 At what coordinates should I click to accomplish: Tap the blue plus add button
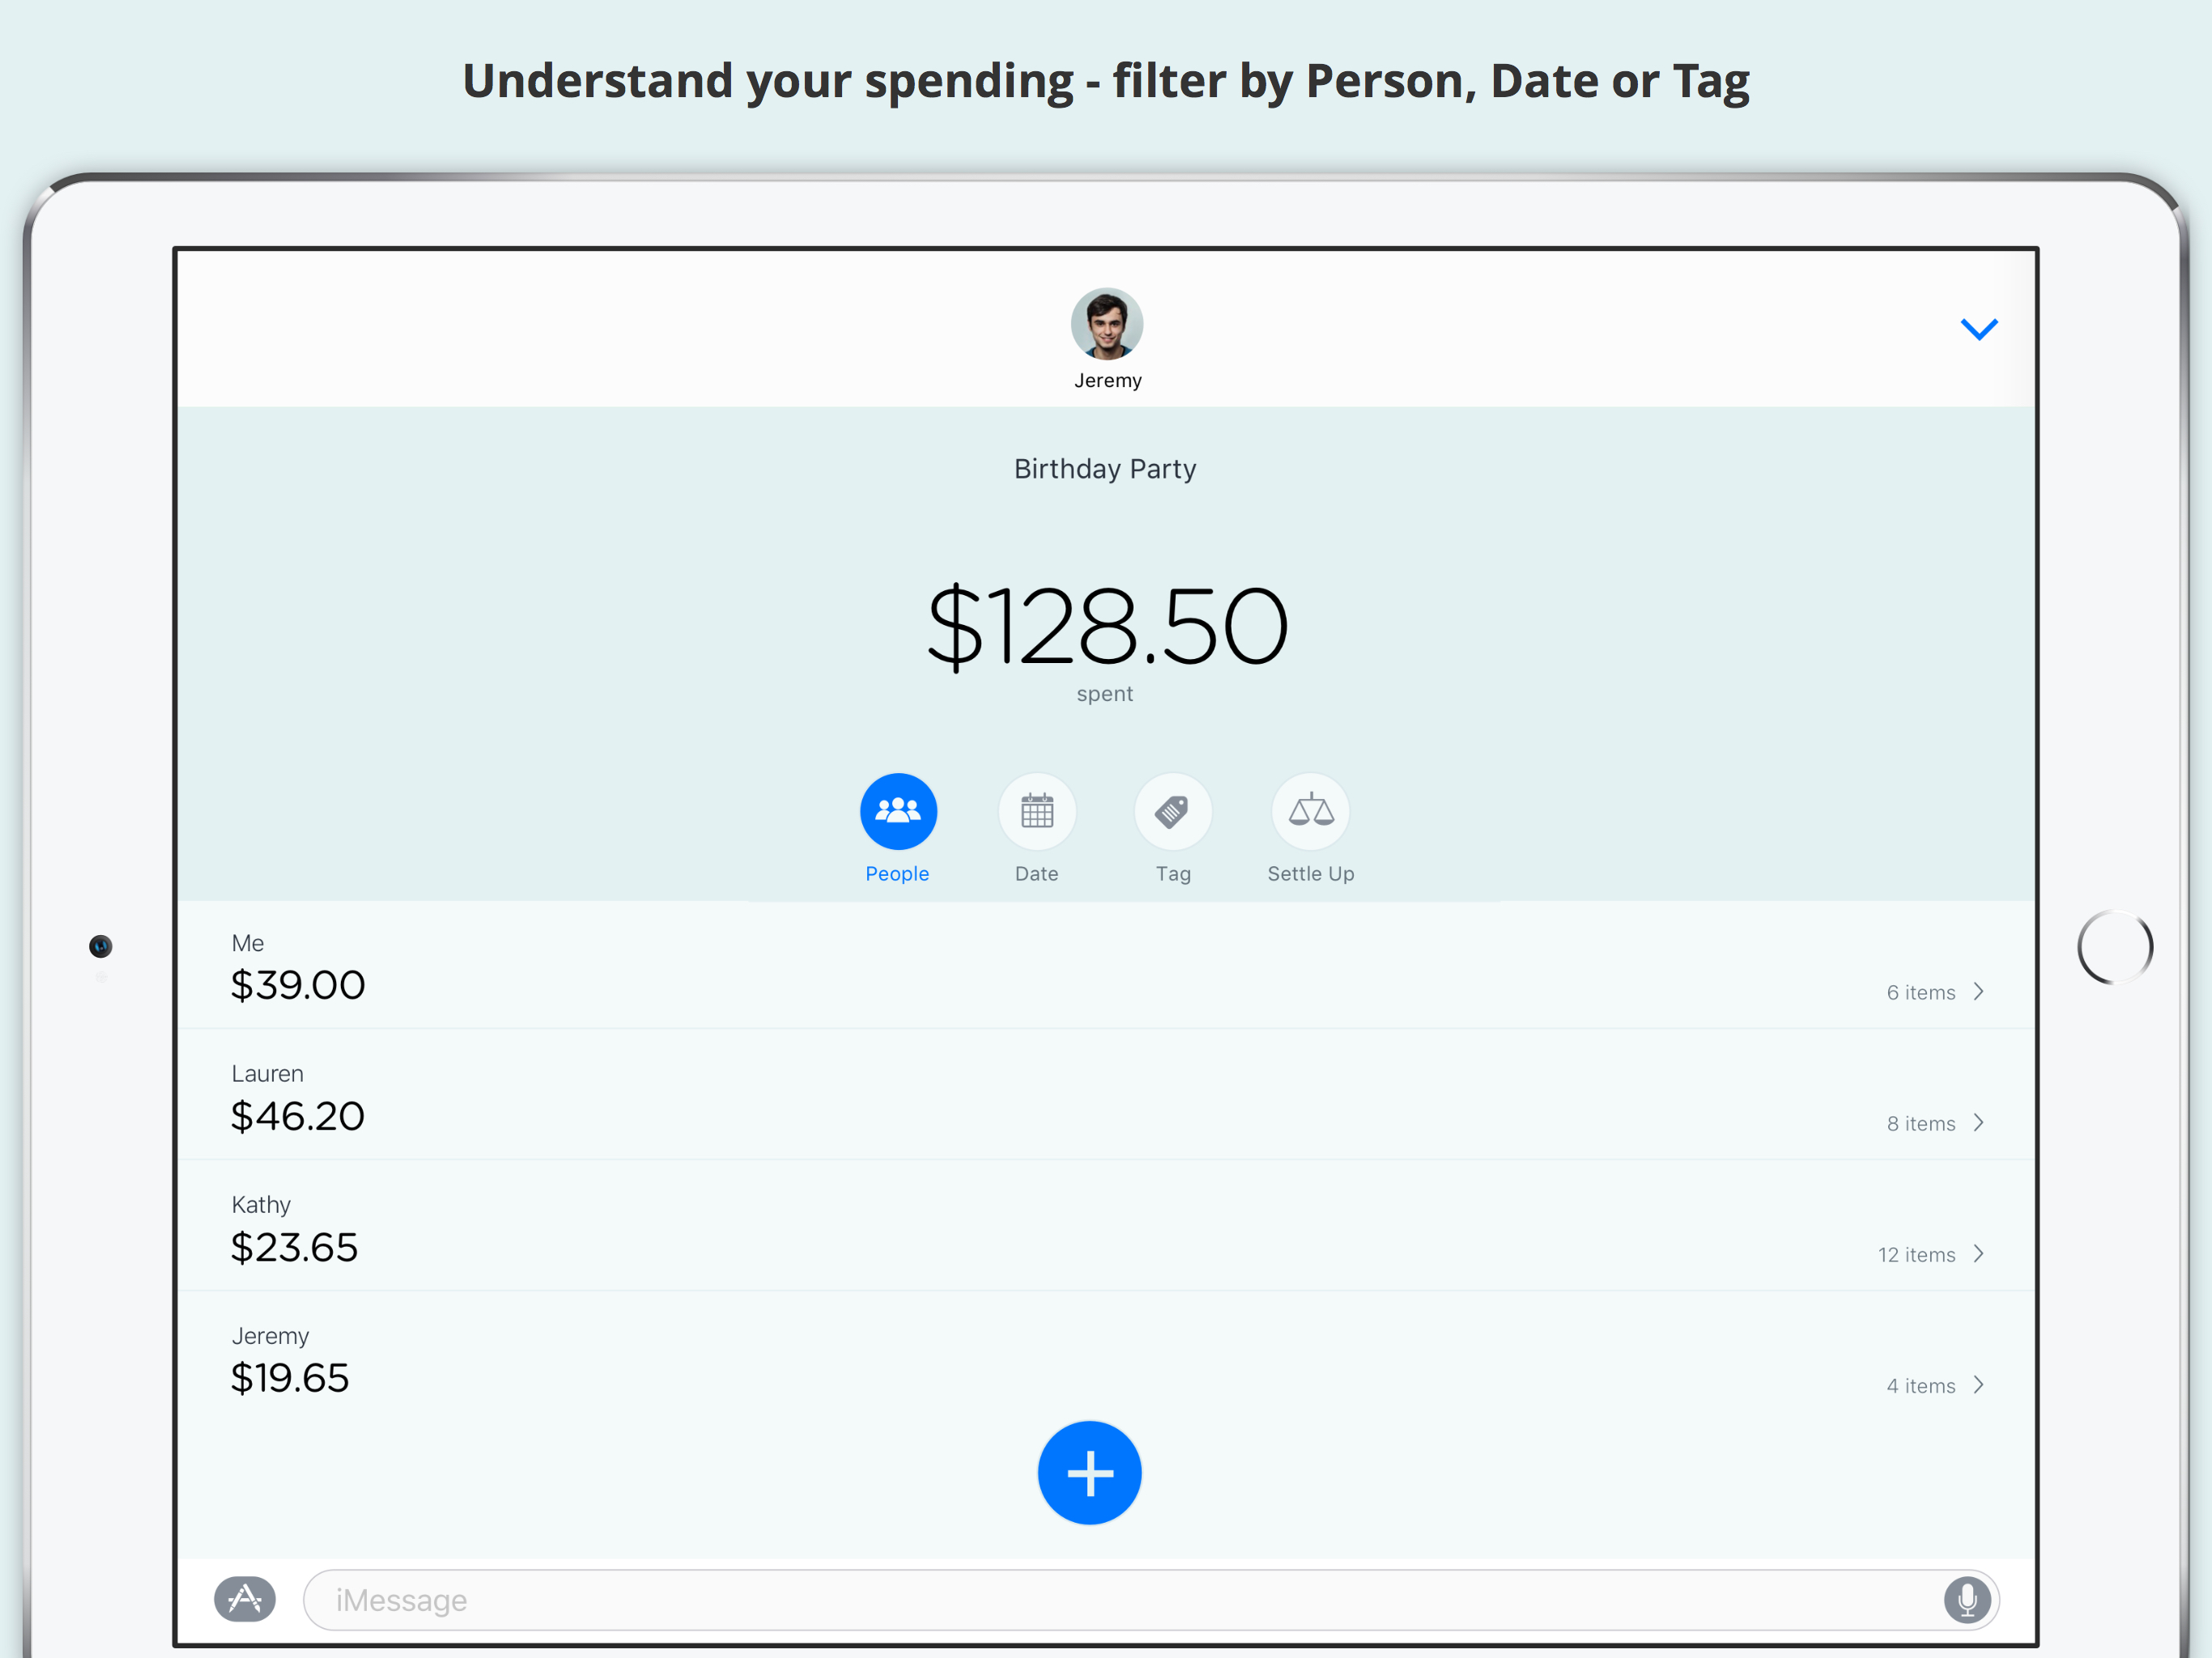[1089, 1472]
